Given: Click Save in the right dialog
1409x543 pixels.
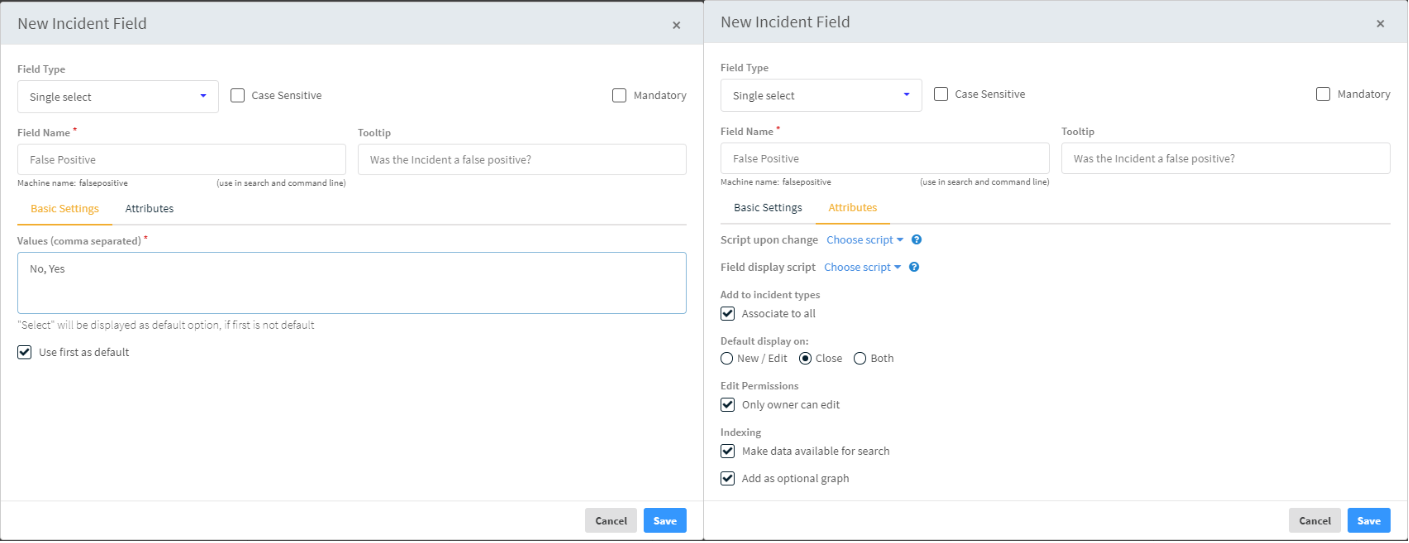Looking at the screenshot, I should (x=1368, y=521).
